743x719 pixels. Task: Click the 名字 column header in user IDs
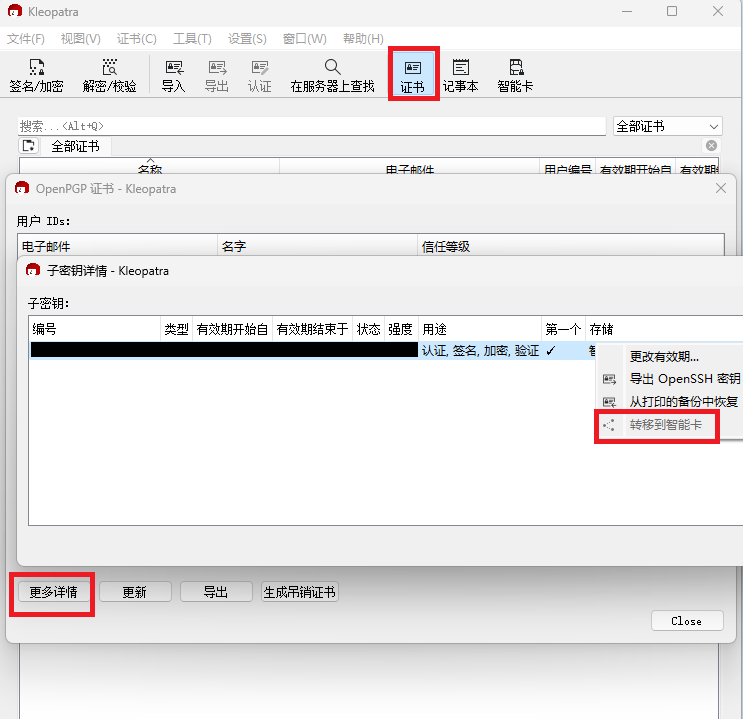(317, 246)
